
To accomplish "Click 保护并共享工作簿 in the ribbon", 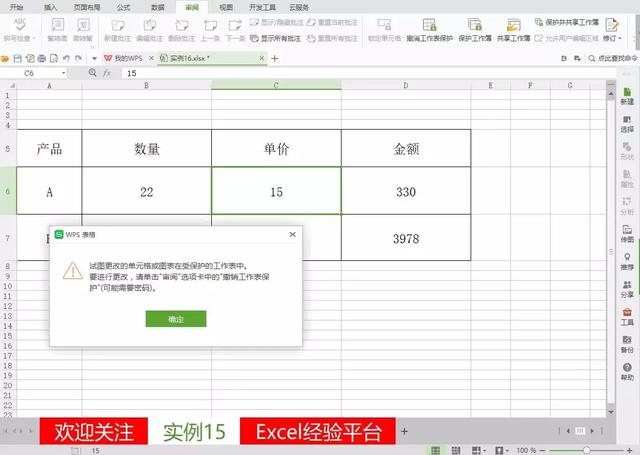I will pos(567,22).
